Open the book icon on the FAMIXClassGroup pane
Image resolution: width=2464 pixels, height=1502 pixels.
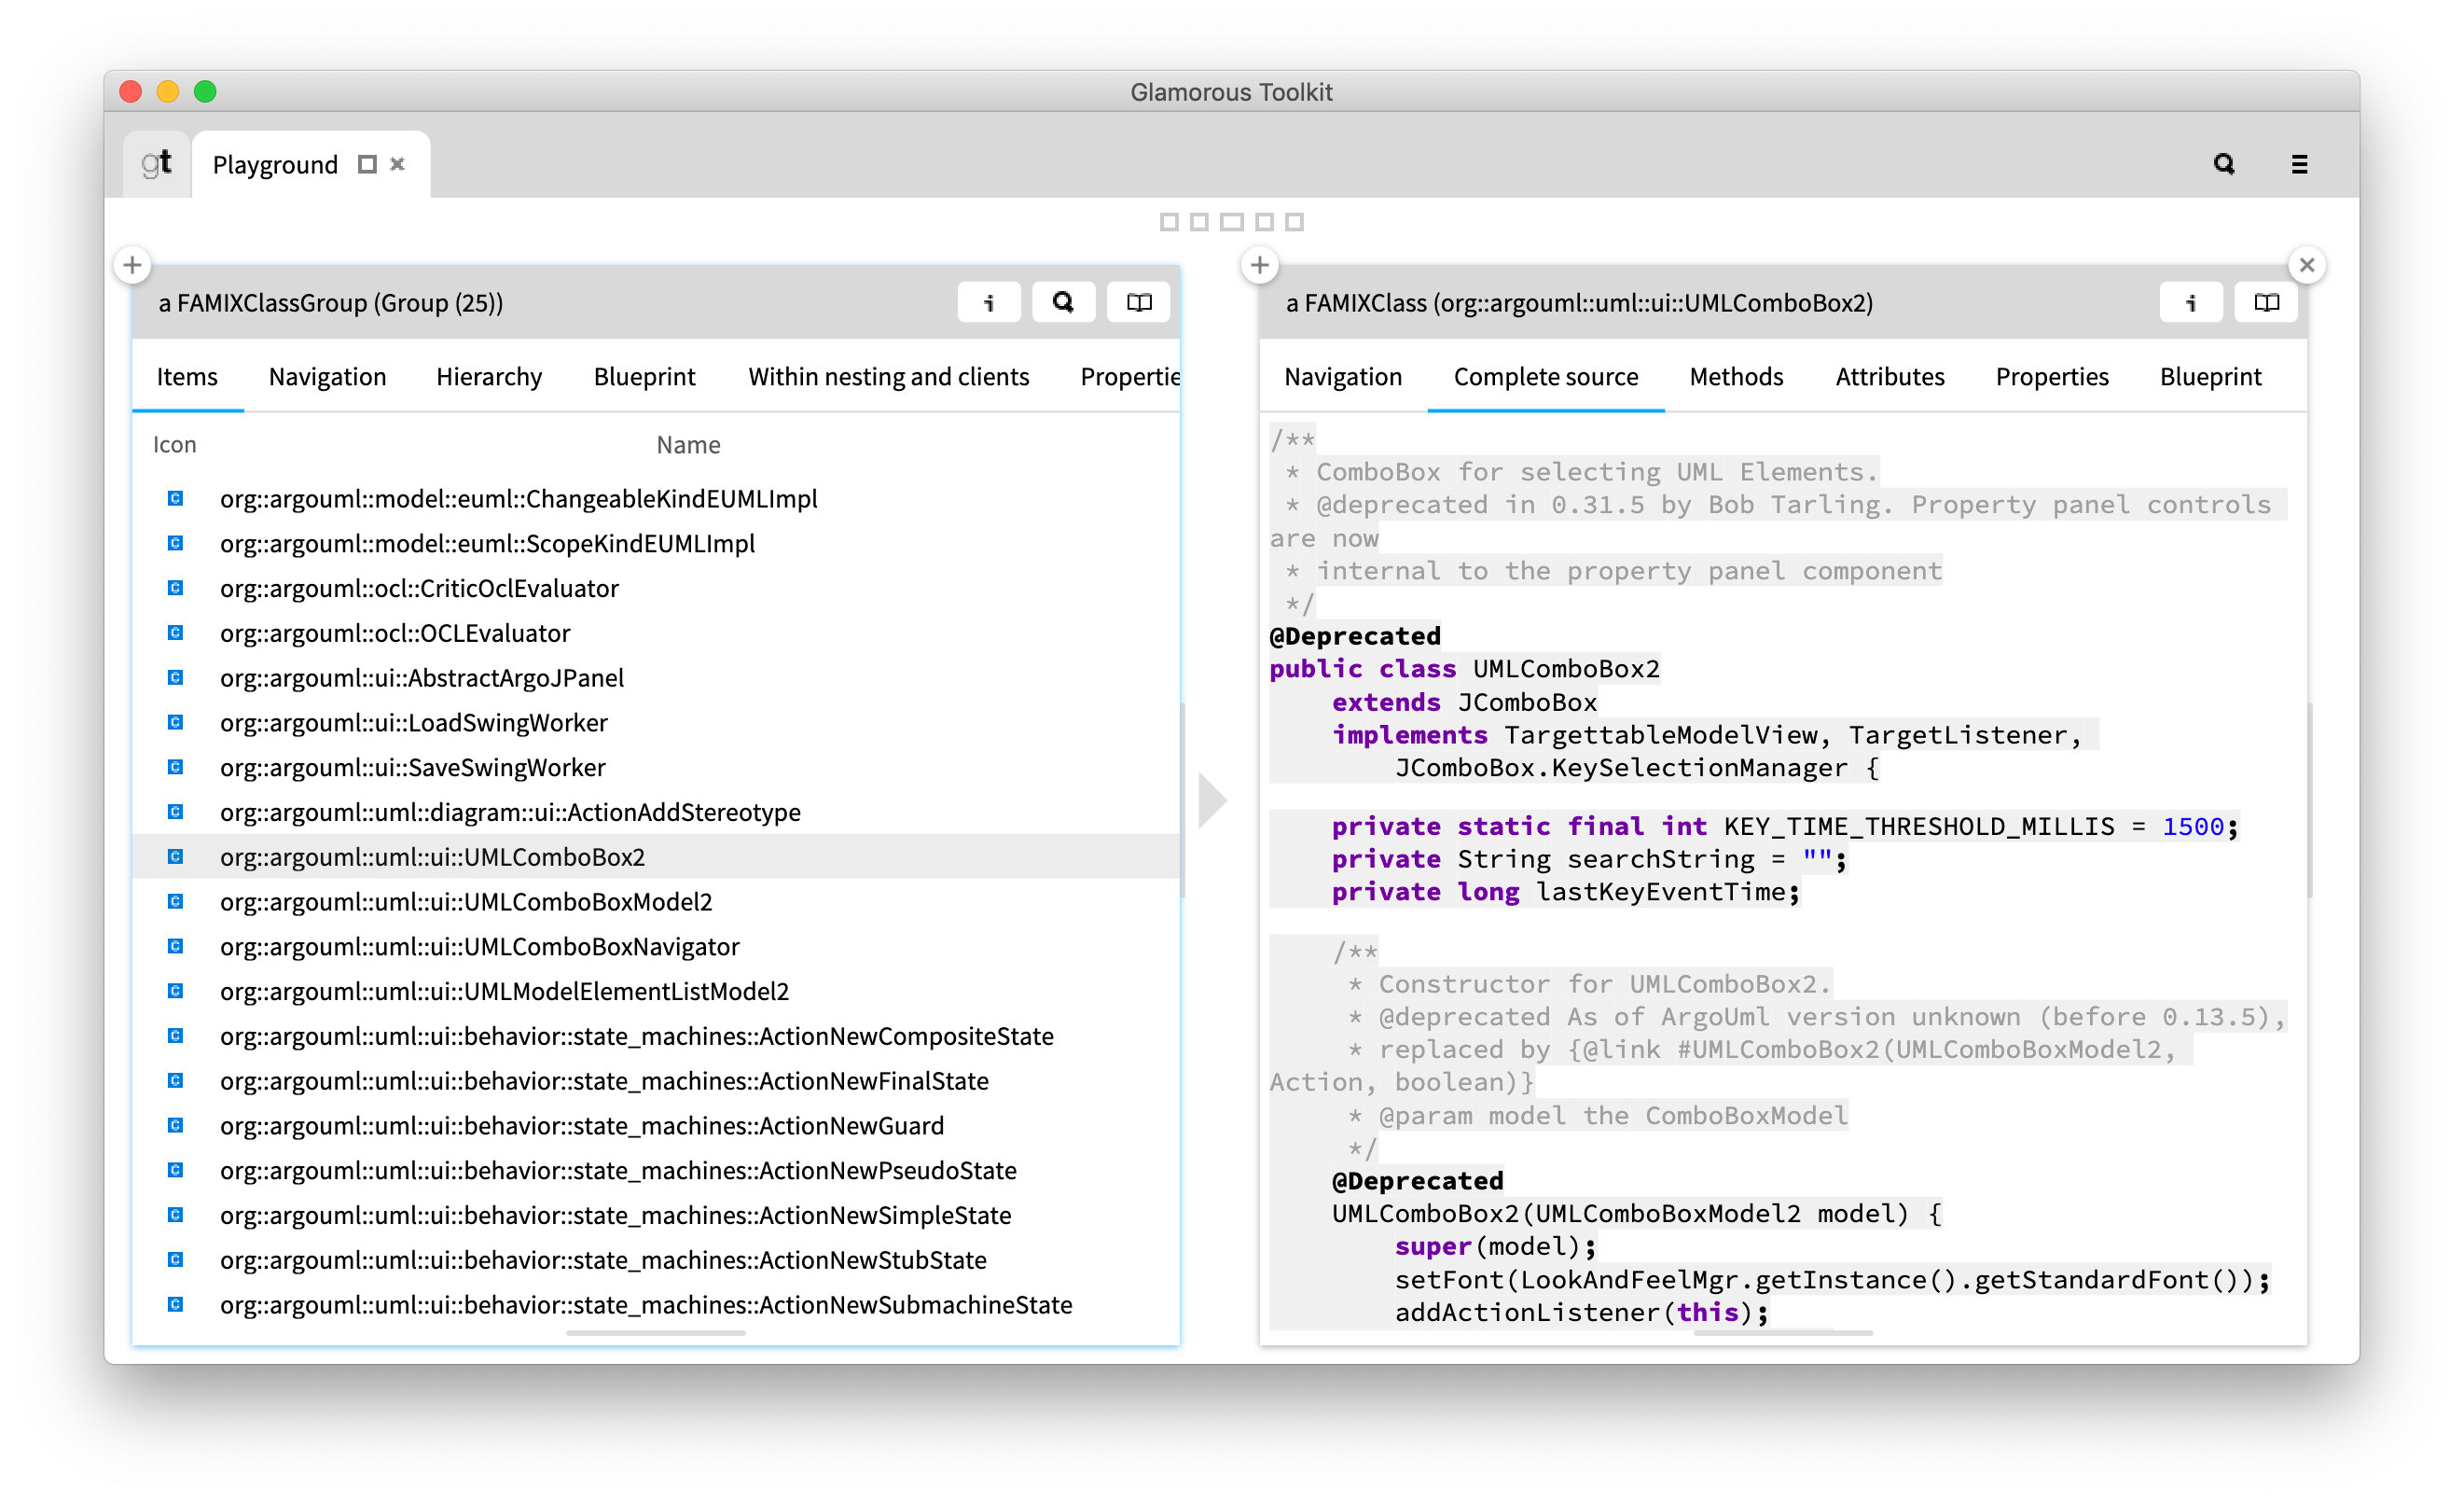click(1138, 302)
